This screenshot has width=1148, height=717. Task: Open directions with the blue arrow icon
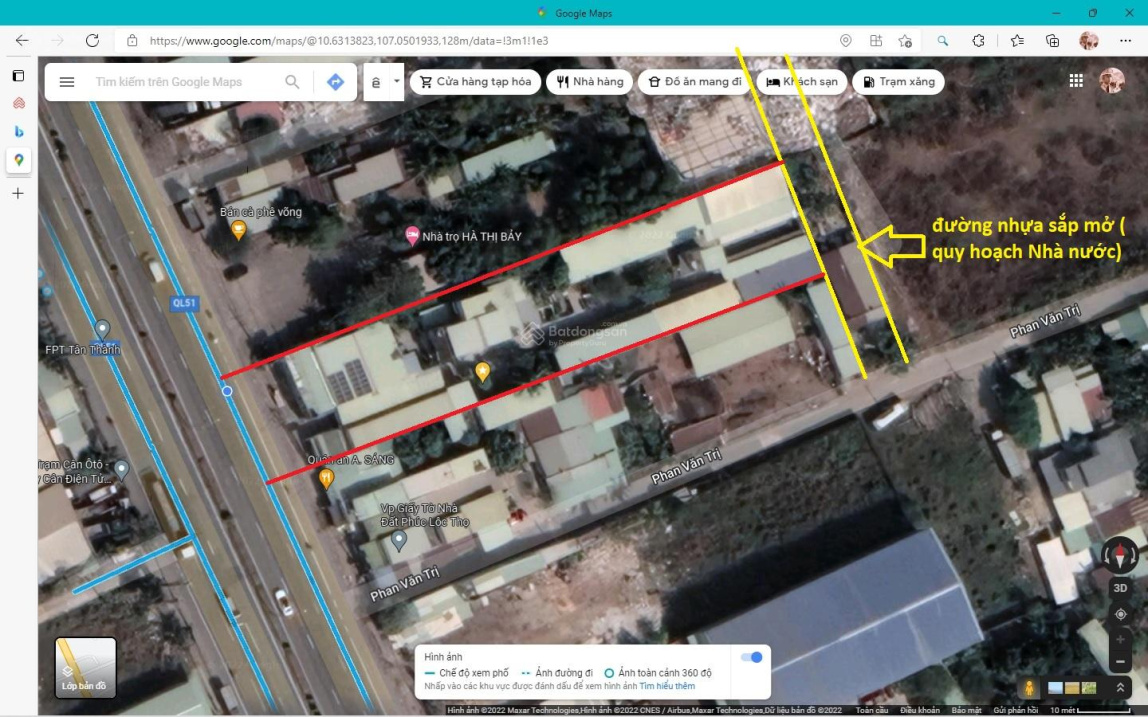(x=335, y=82)
